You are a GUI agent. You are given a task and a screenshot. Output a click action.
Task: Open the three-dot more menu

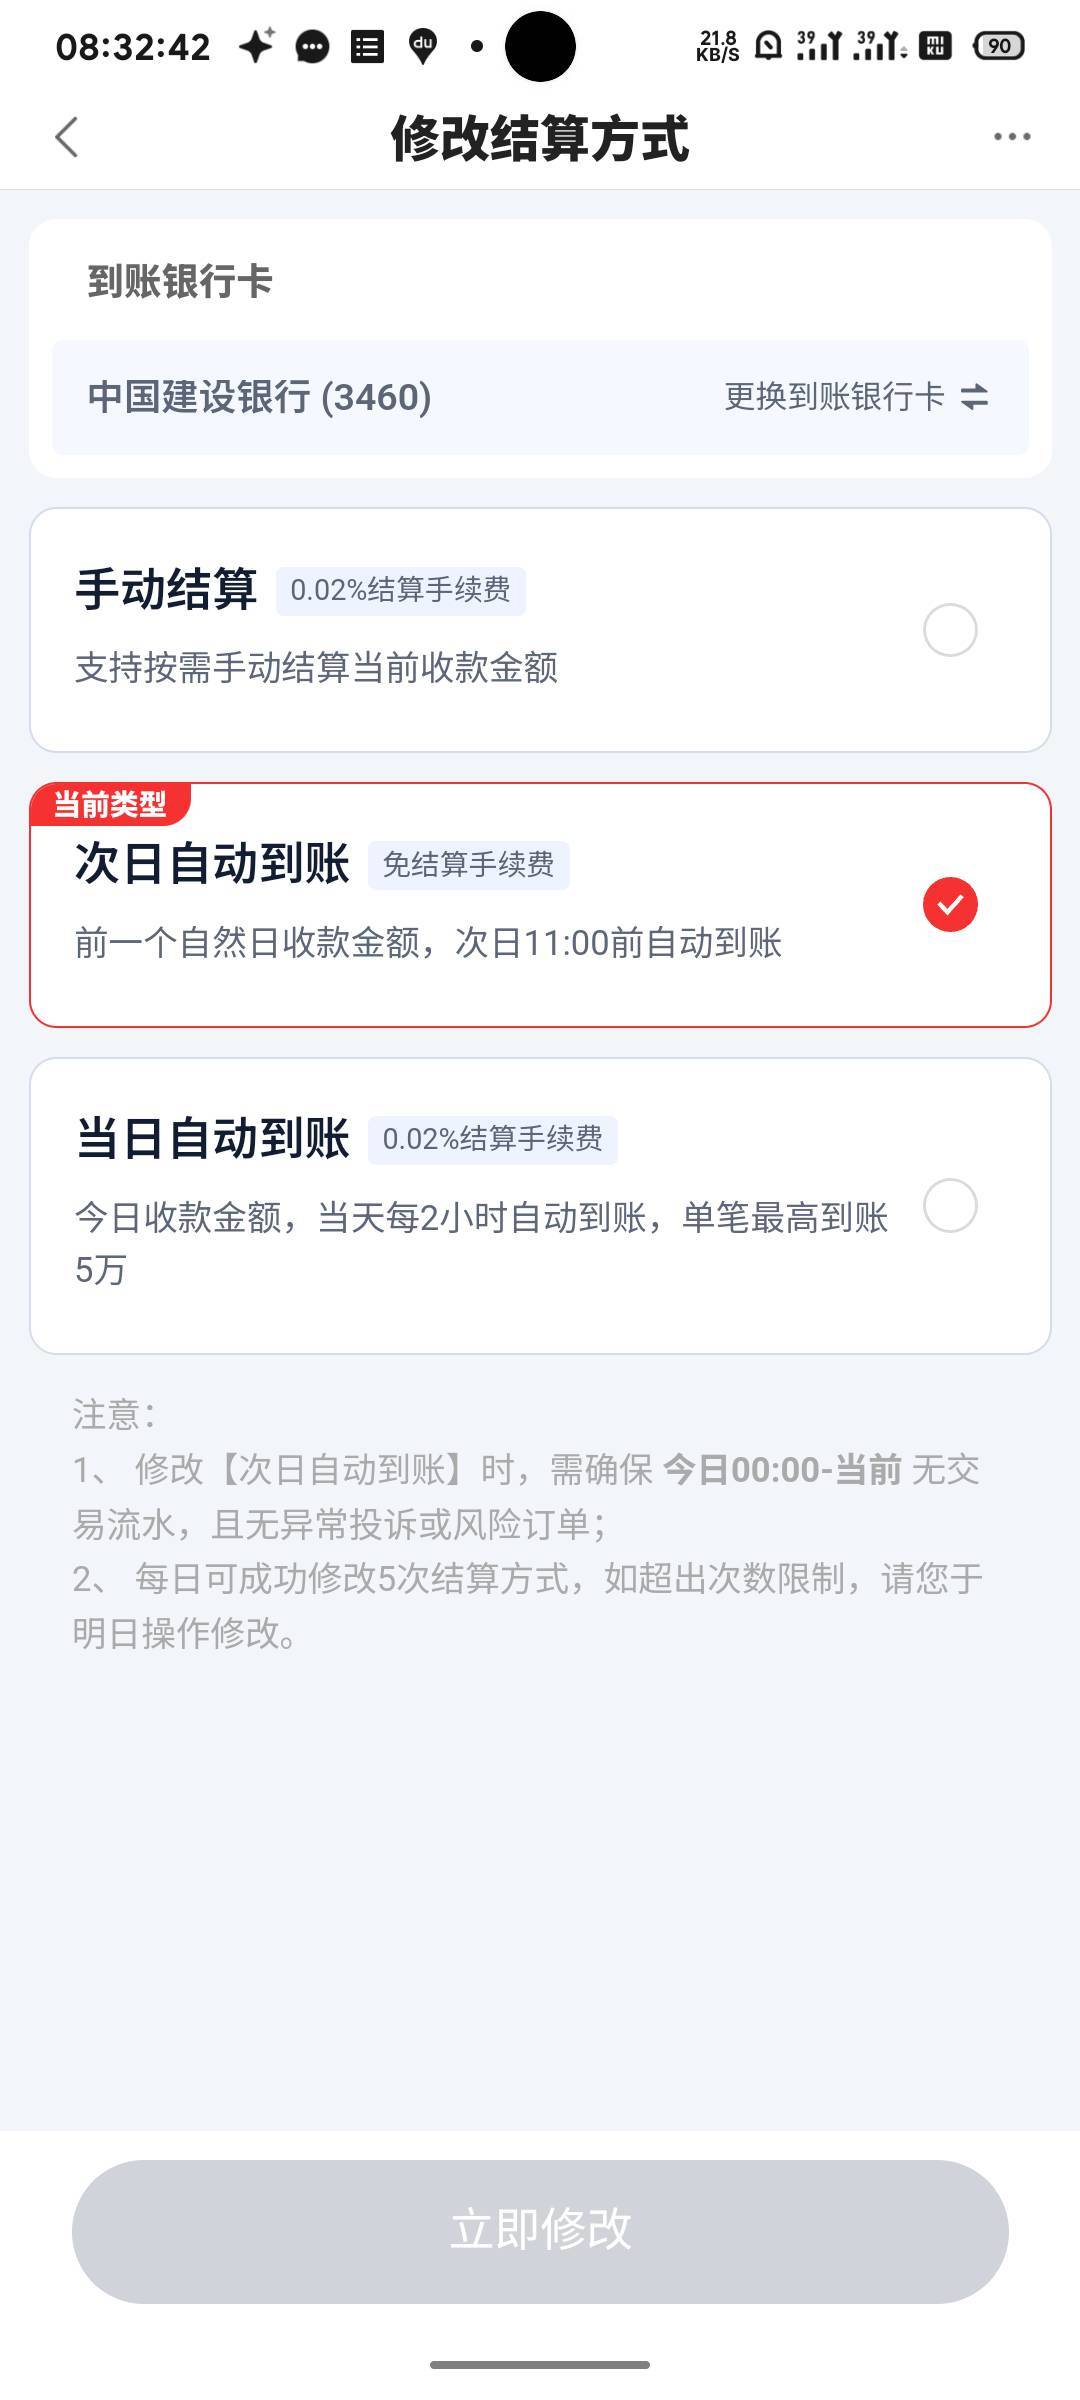[x=1011, y=137]
